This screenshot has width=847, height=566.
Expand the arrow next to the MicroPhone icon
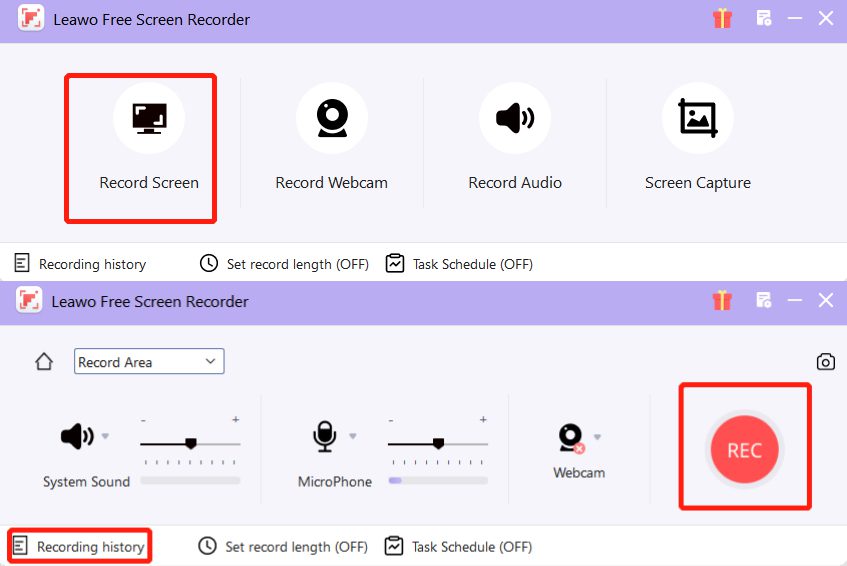(x=353, y=437)
